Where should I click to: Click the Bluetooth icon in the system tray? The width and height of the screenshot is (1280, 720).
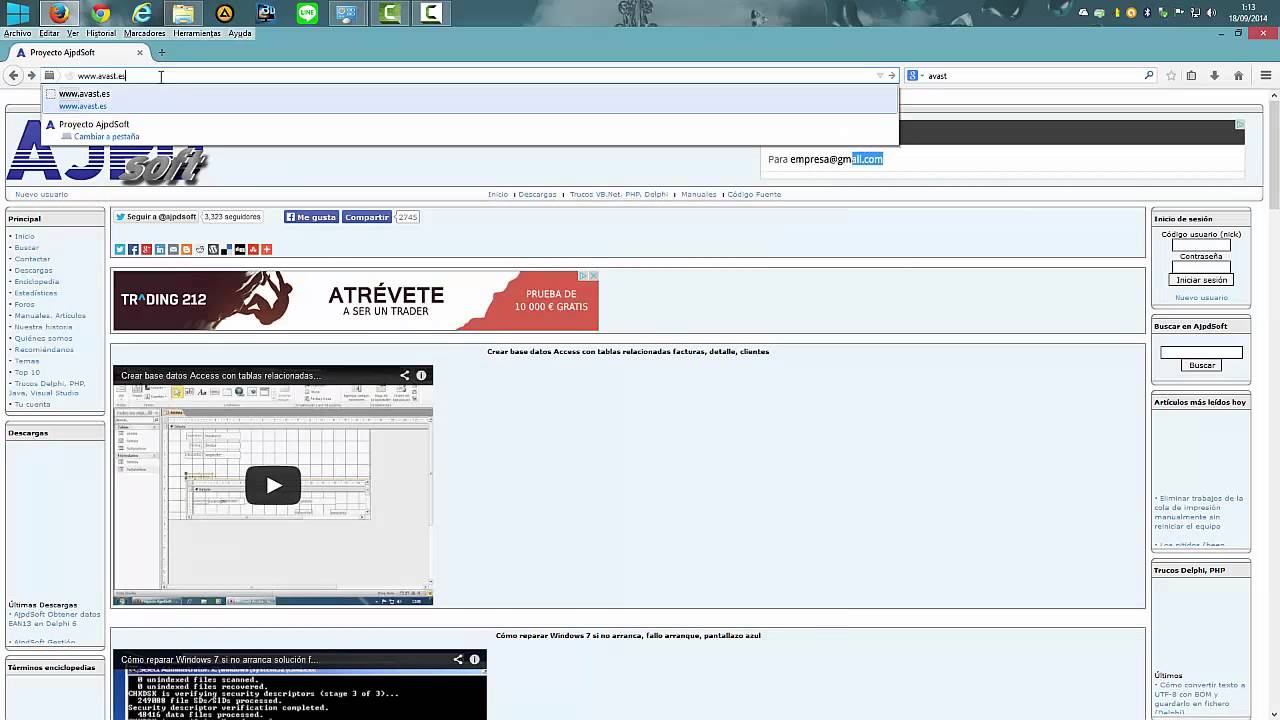tap(1147, 13)
